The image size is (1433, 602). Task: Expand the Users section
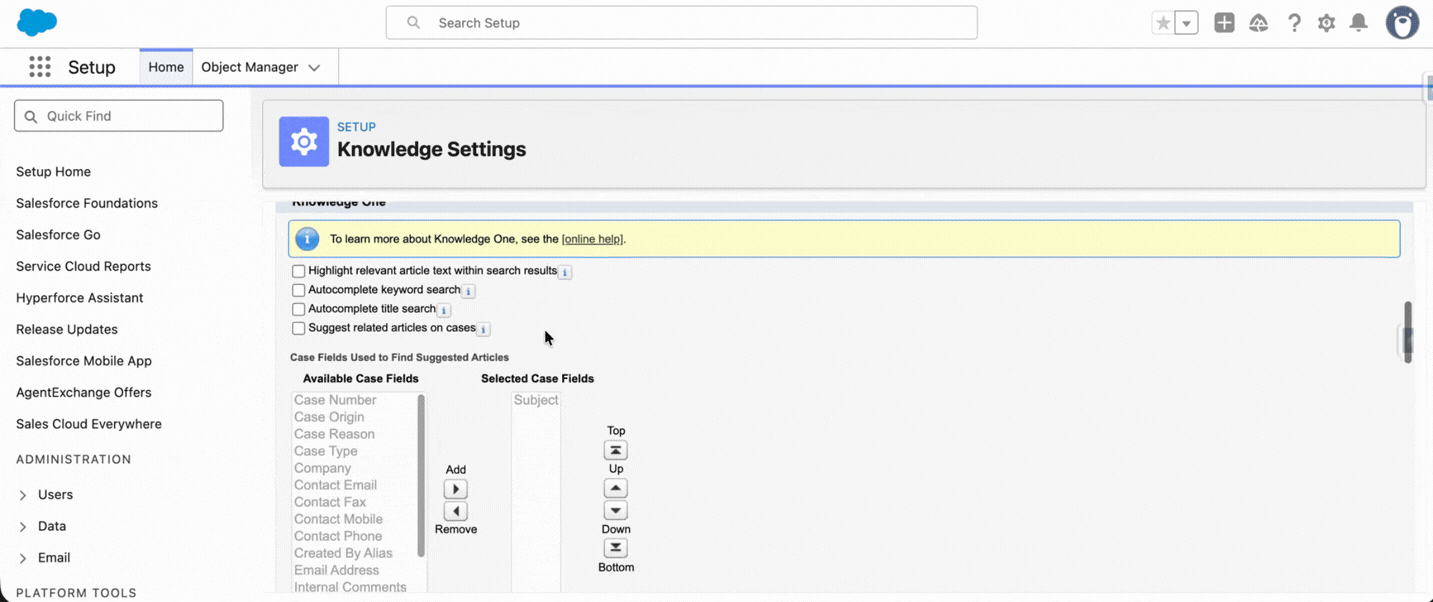23,495
